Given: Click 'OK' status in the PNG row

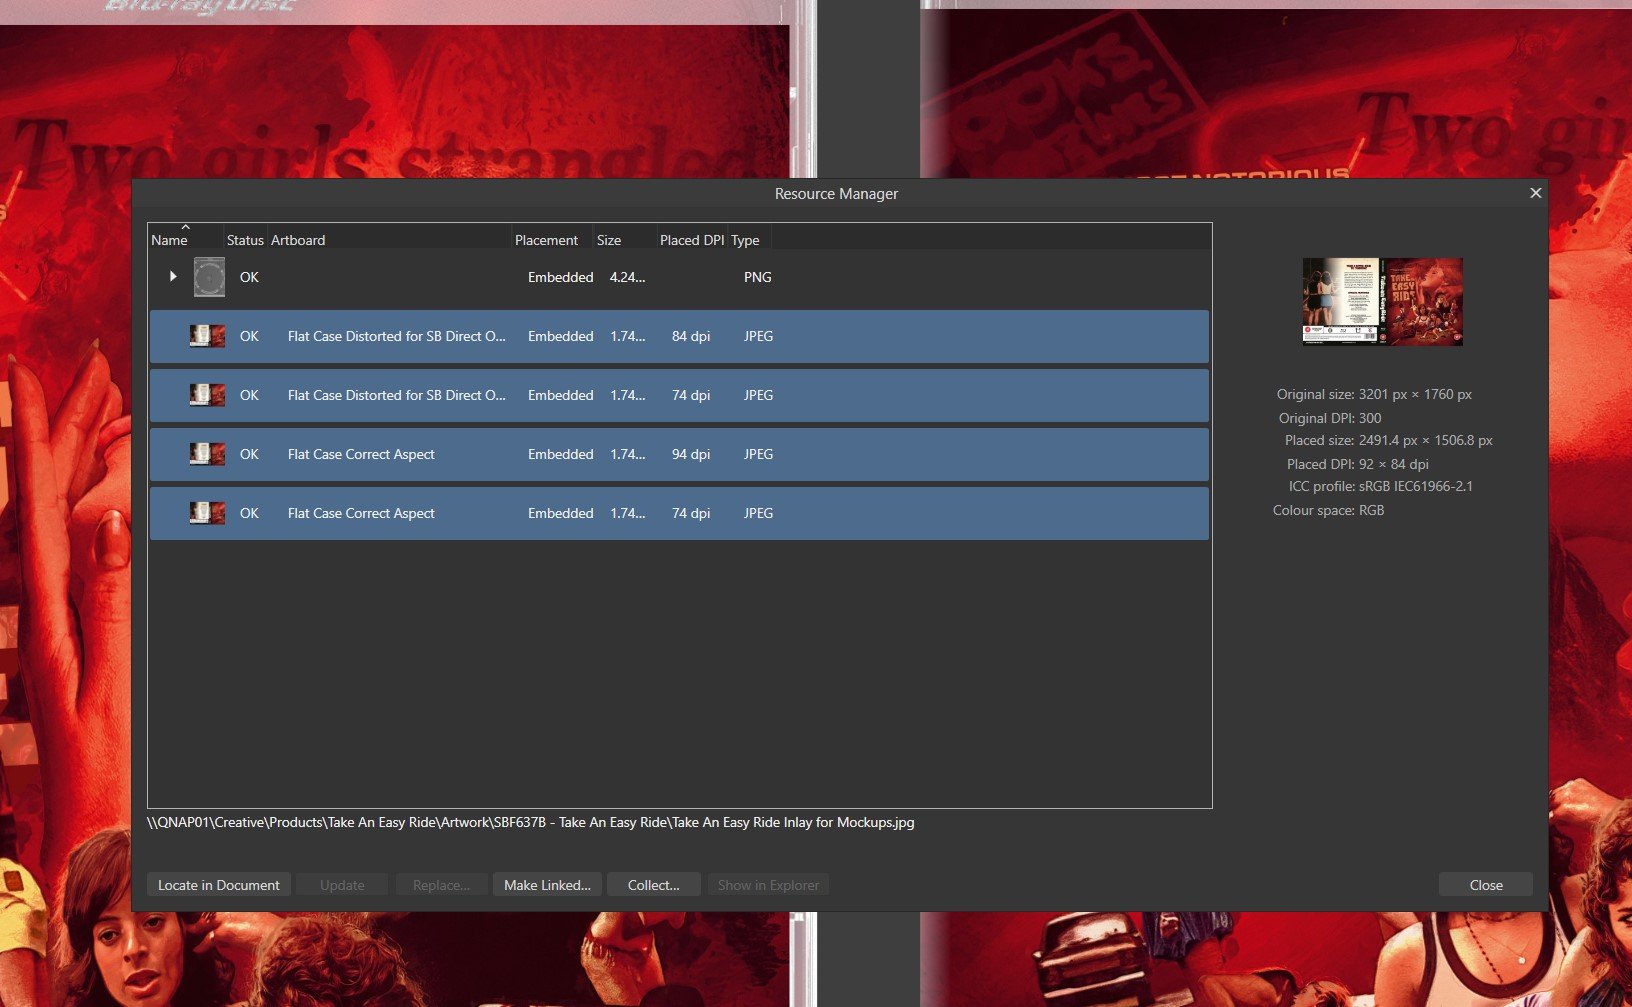Looking at the screenshot, I should pos(249,277).
